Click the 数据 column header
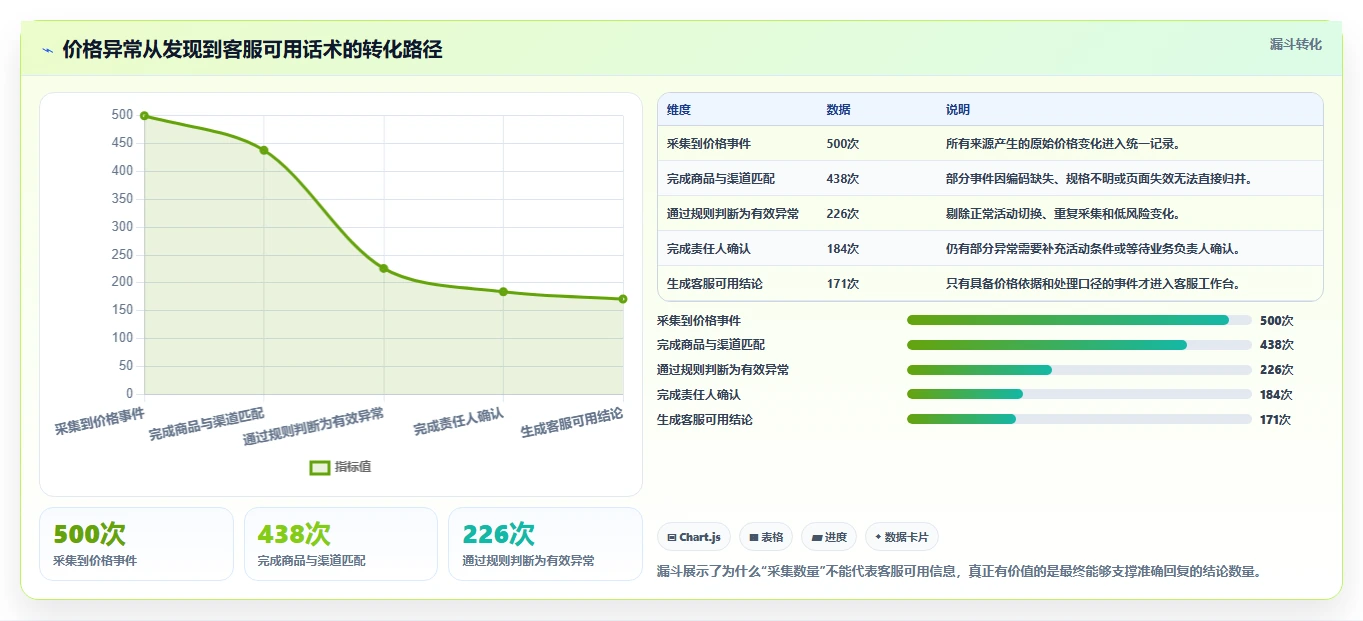1363x621 pixels. tap(839, 110)
